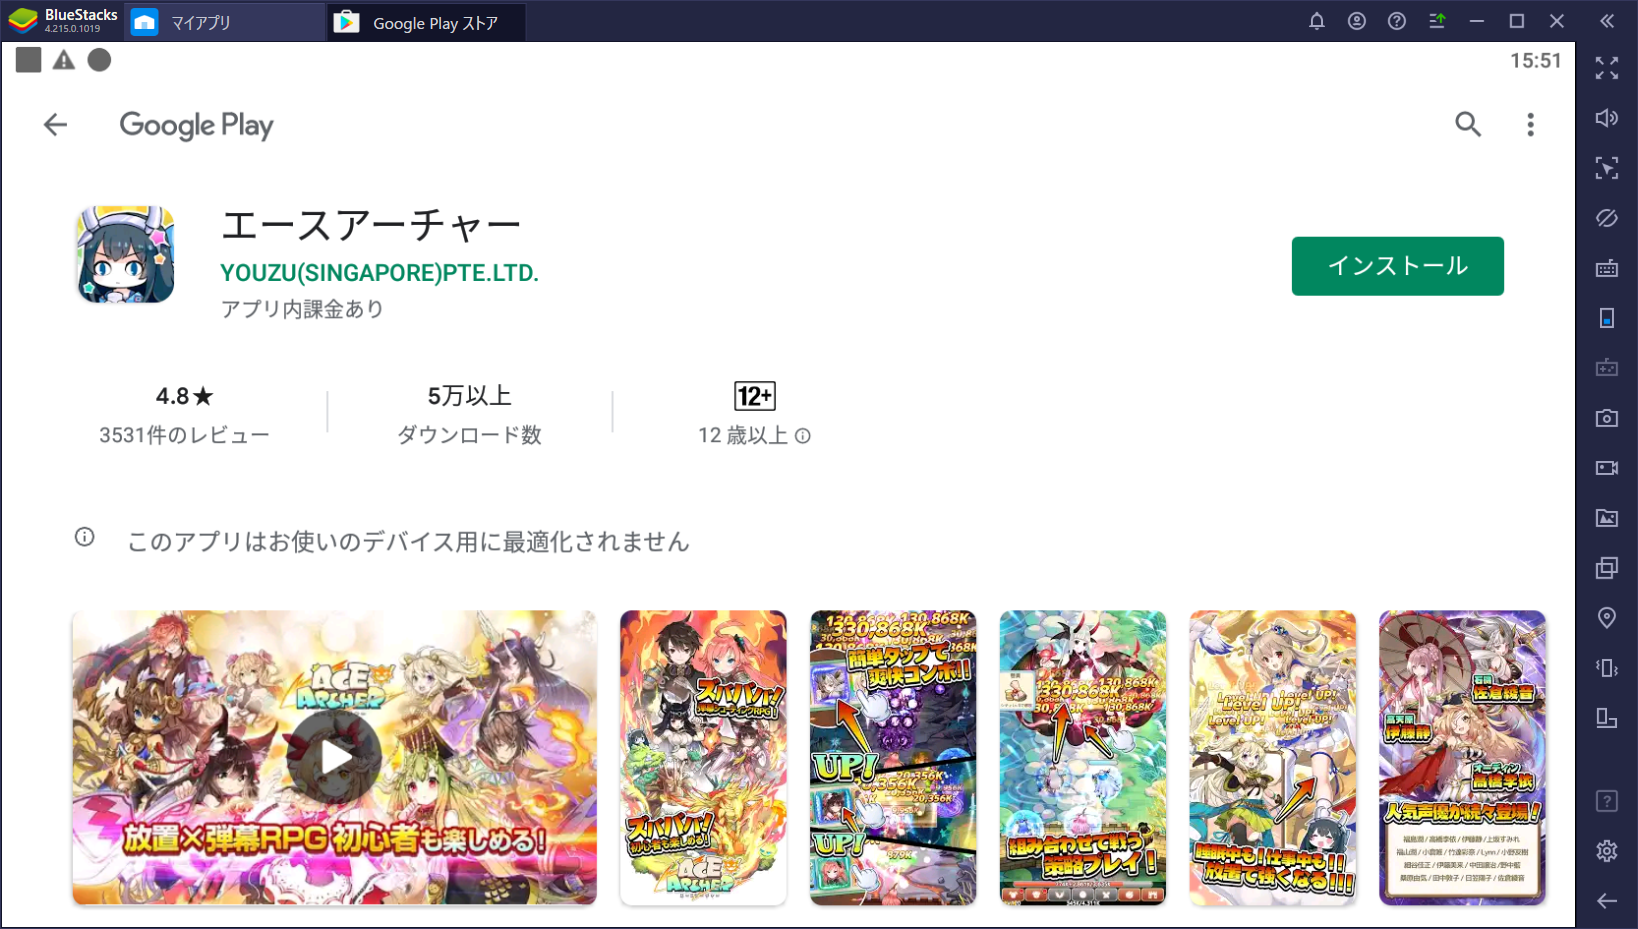Open the 組み合わせて戦う screenshot
This screenshot has width=1638, height=929.
click(1082, 758)
